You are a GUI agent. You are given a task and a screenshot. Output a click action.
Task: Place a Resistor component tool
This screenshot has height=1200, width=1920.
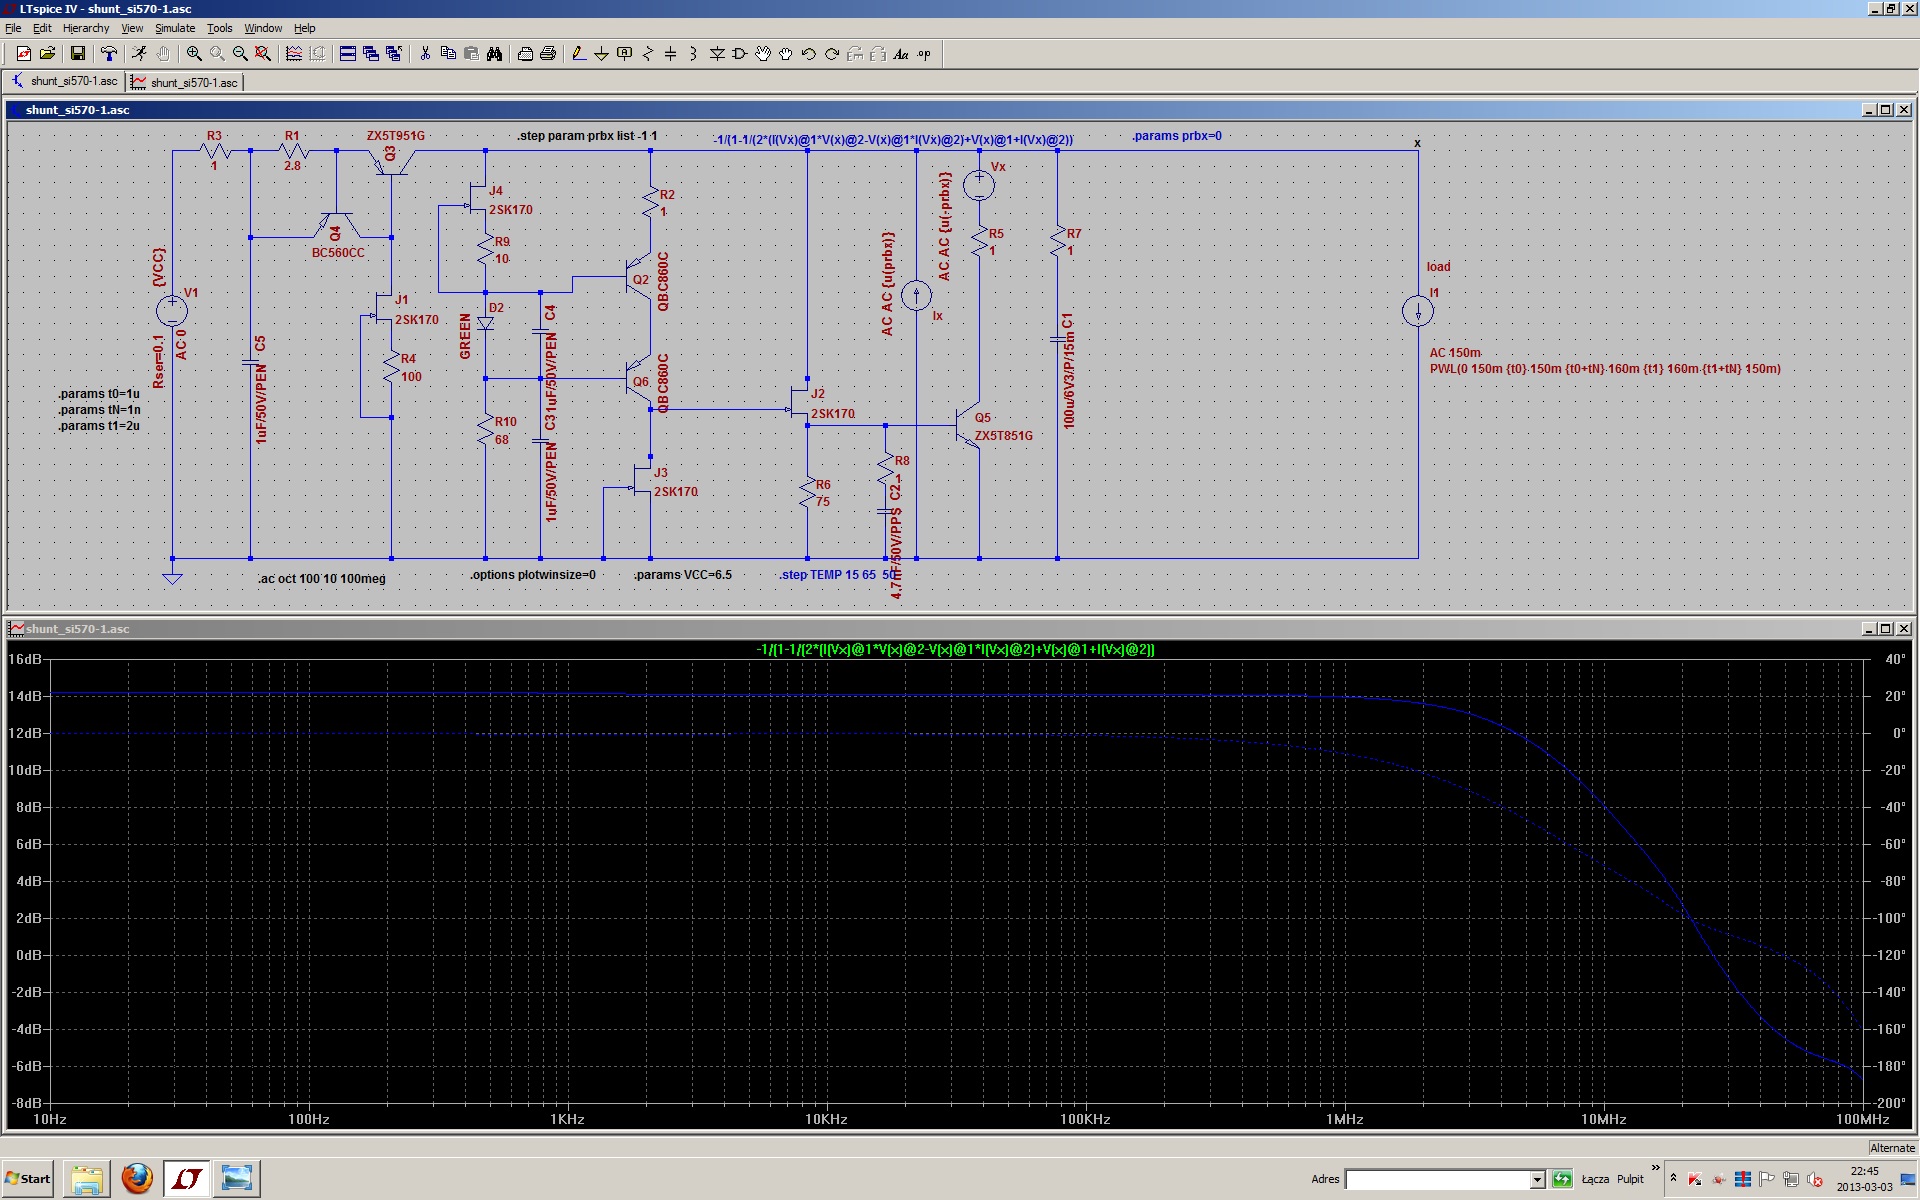[x=648, y=54]
